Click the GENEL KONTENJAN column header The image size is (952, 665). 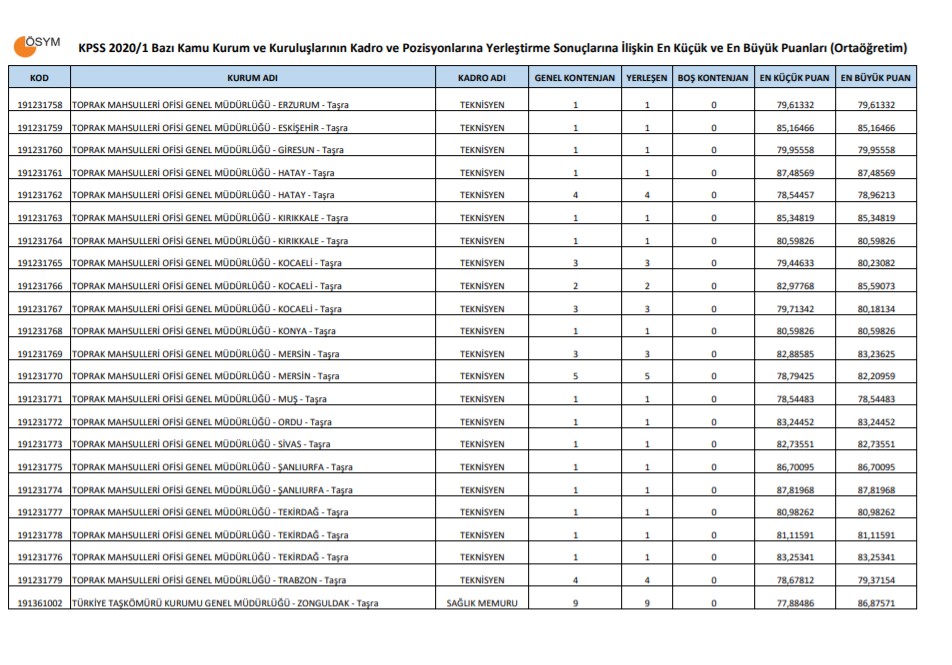point(575,78)
